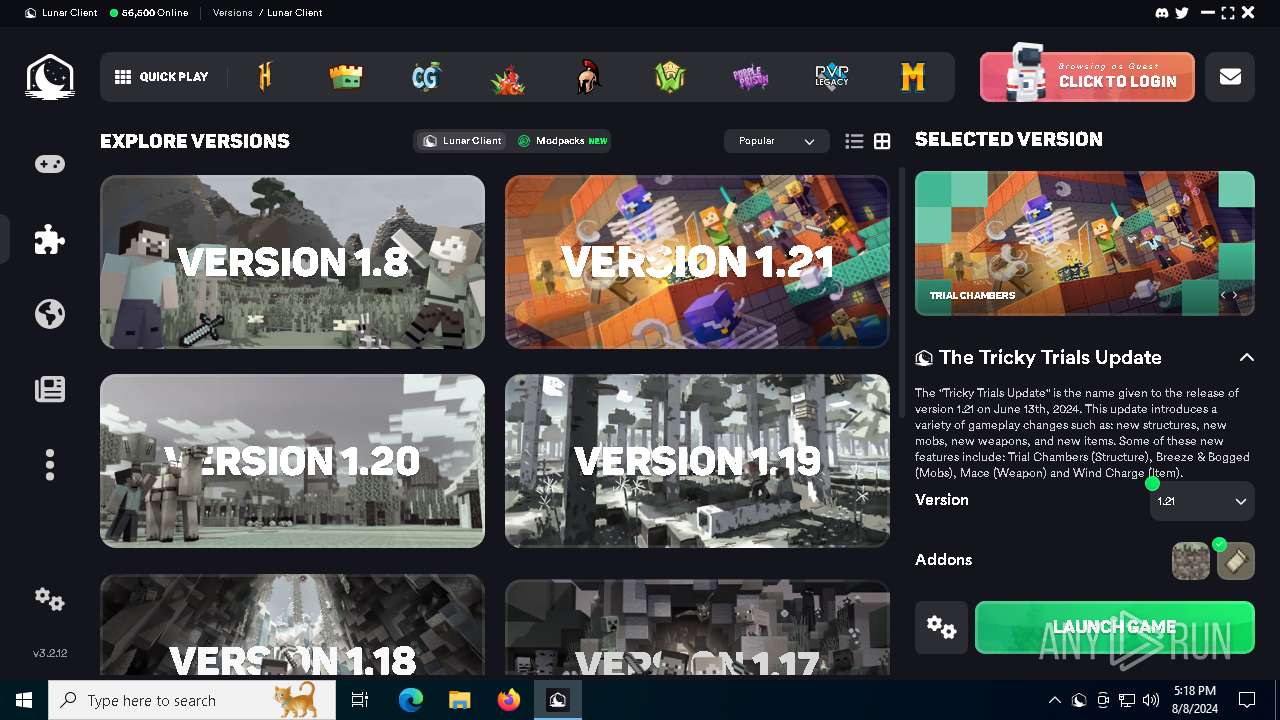This screenshot has height=720, width=1280.
Task: Open the globe servers section
Action: [50, 314]
